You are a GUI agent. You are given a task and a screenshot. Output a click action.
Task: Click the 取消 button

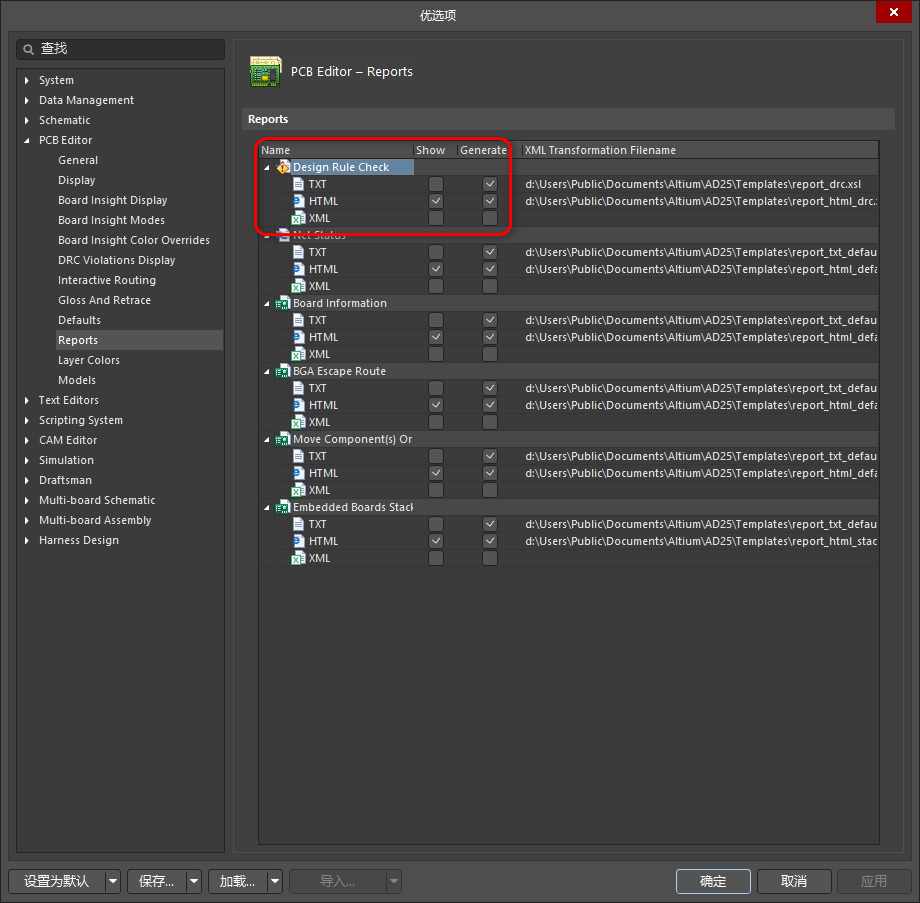(x=794, y=881)
